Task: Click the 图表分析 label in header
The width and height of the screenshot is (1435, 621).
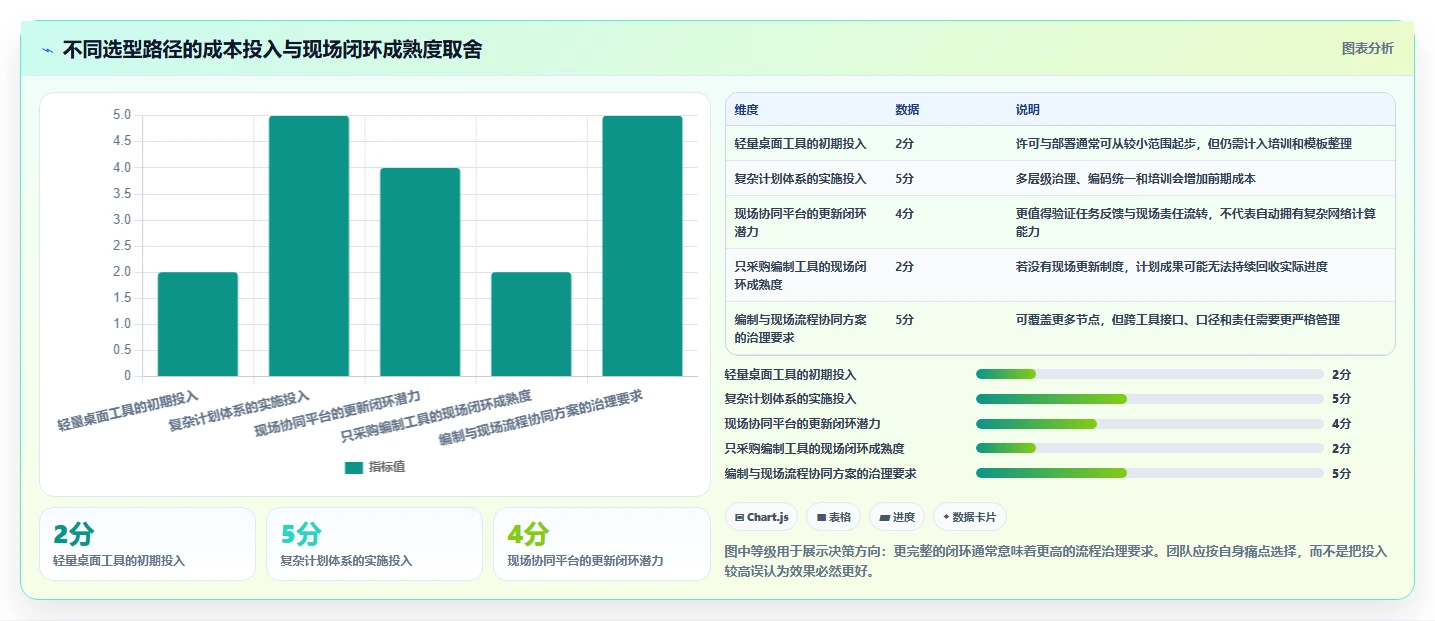Action: (x=1367, y=49)
